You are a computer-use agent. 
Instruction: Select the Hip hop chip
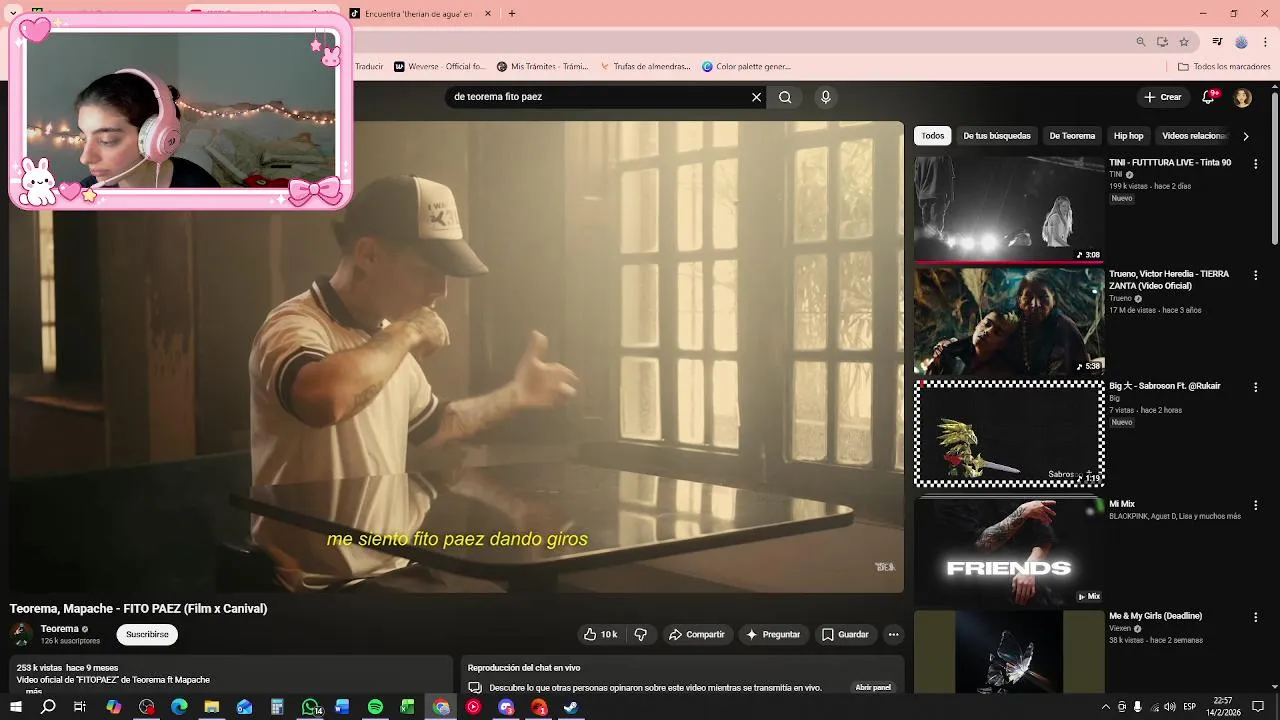coord(1128,136)
